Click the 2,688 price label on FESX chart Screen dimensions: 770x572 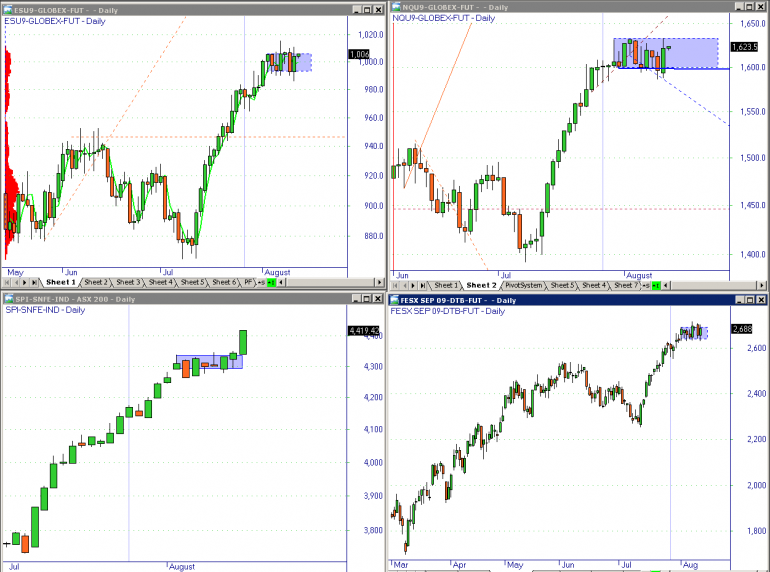742,329
